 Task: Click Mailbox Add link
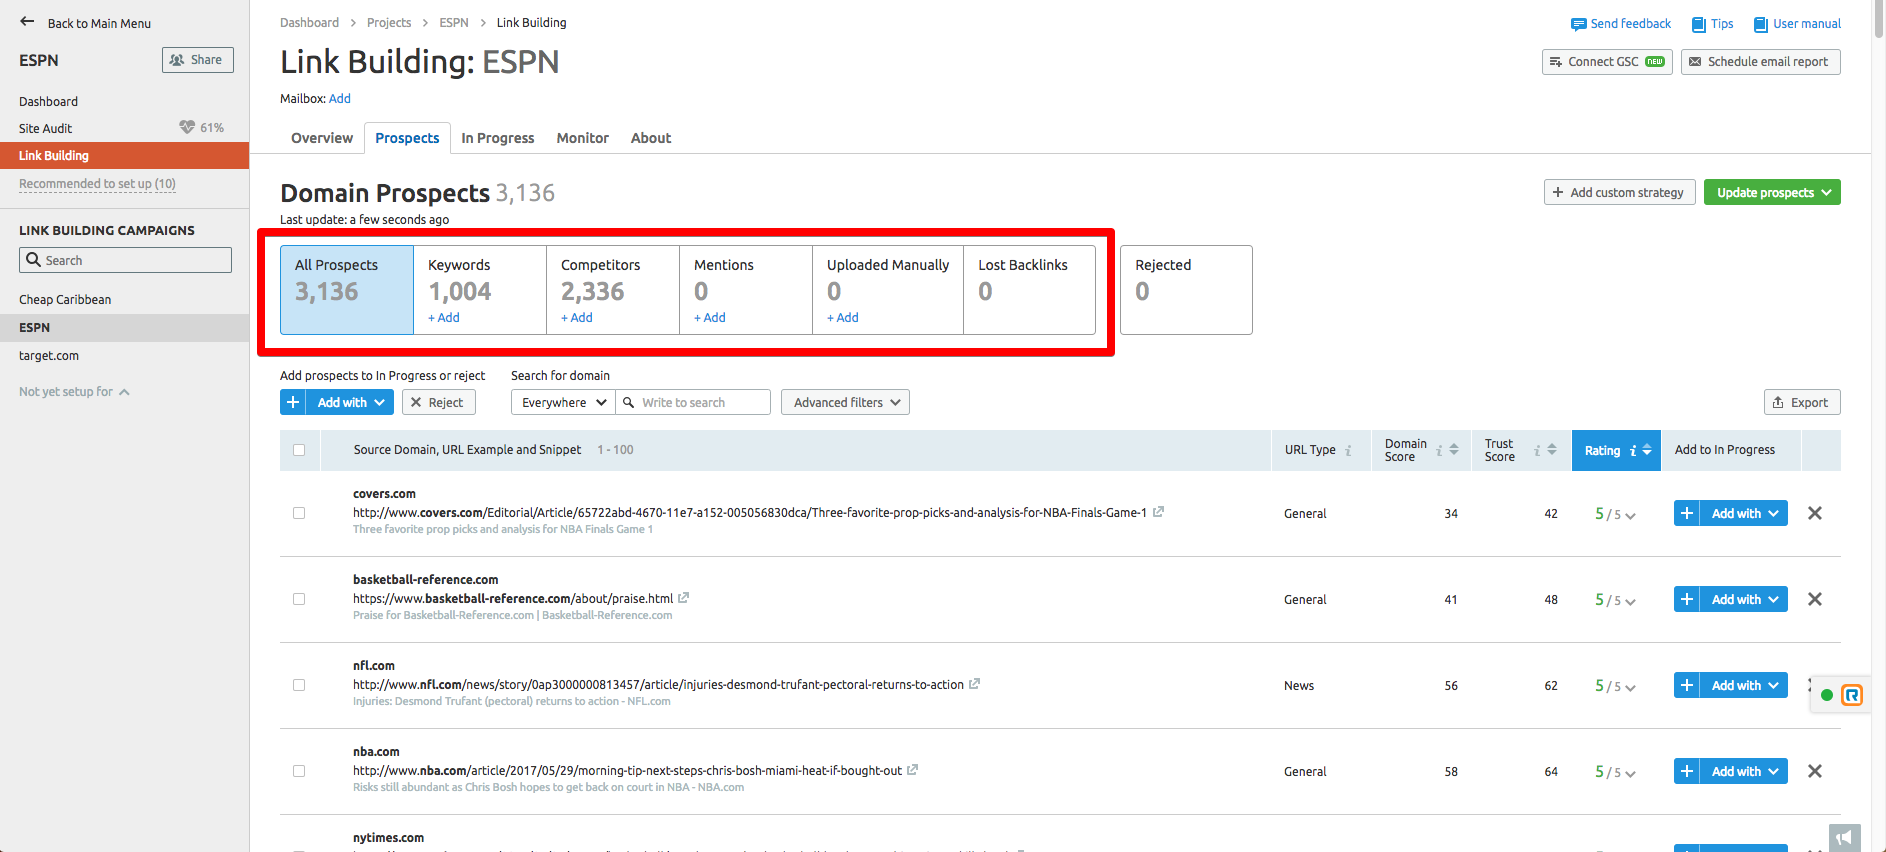coord(340,98)
